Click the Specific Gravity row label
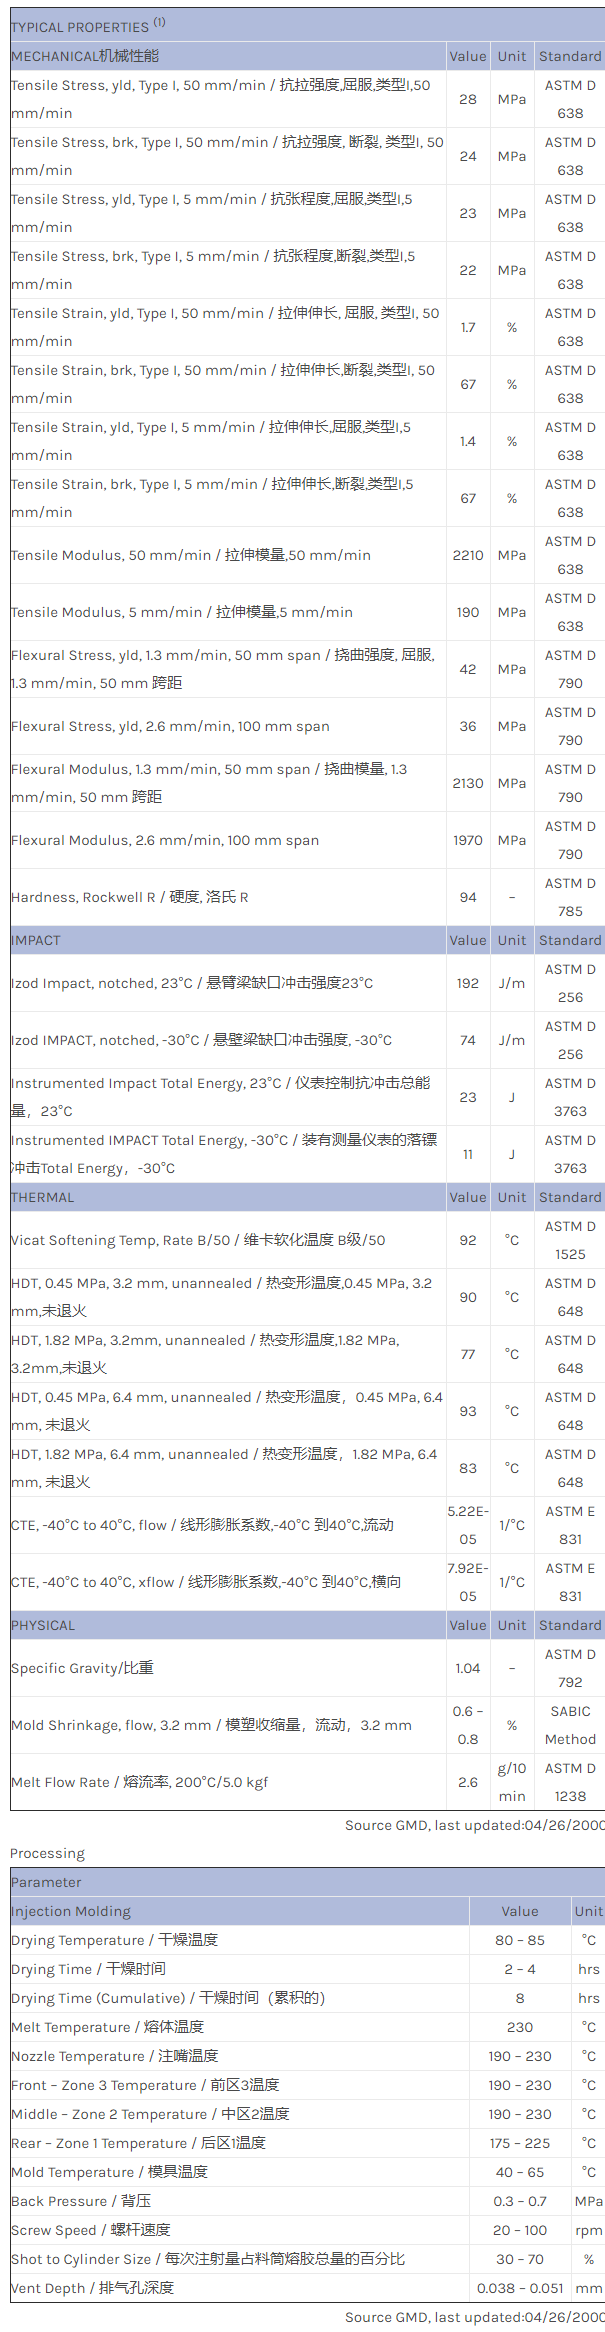Viewport: 605px width, 2332px height. (82, 1668)
